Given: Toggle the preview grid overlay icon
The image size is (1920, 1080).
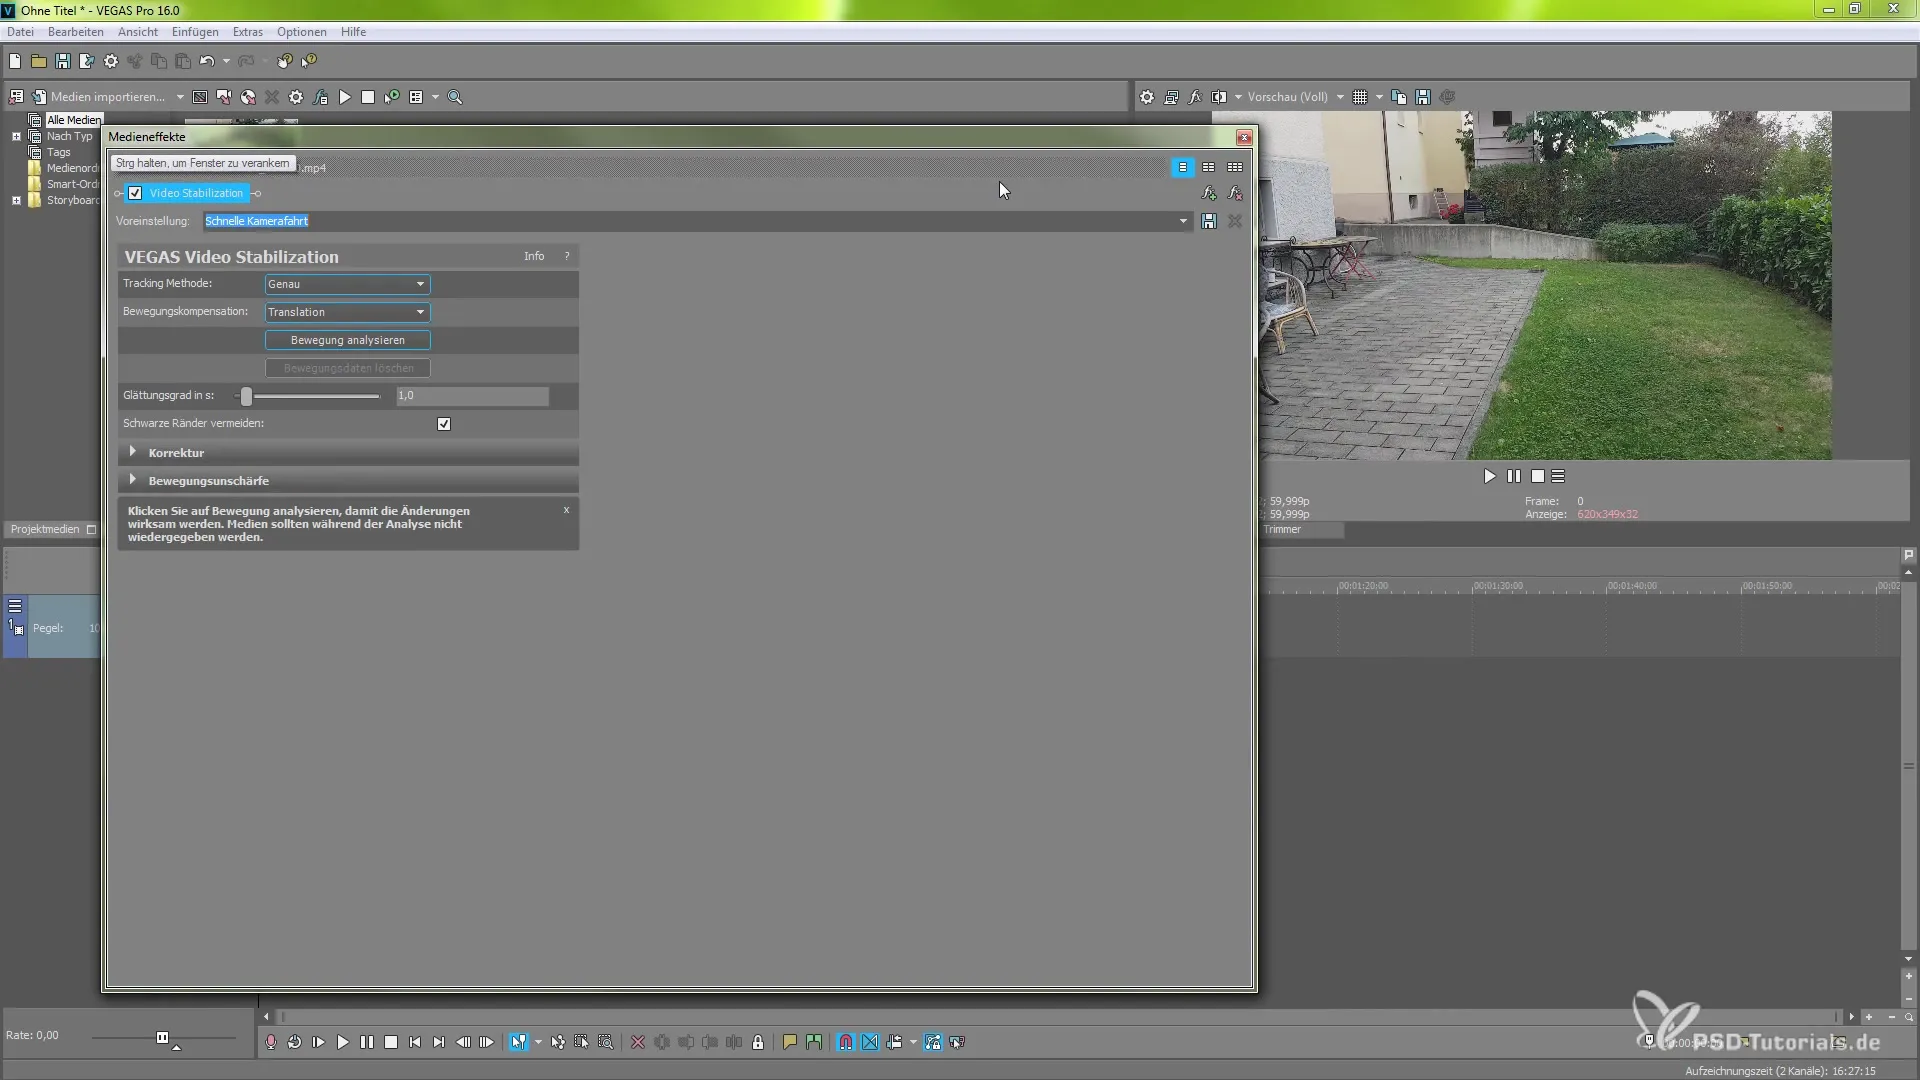Looking at the screenshot, I should 1360,97.
